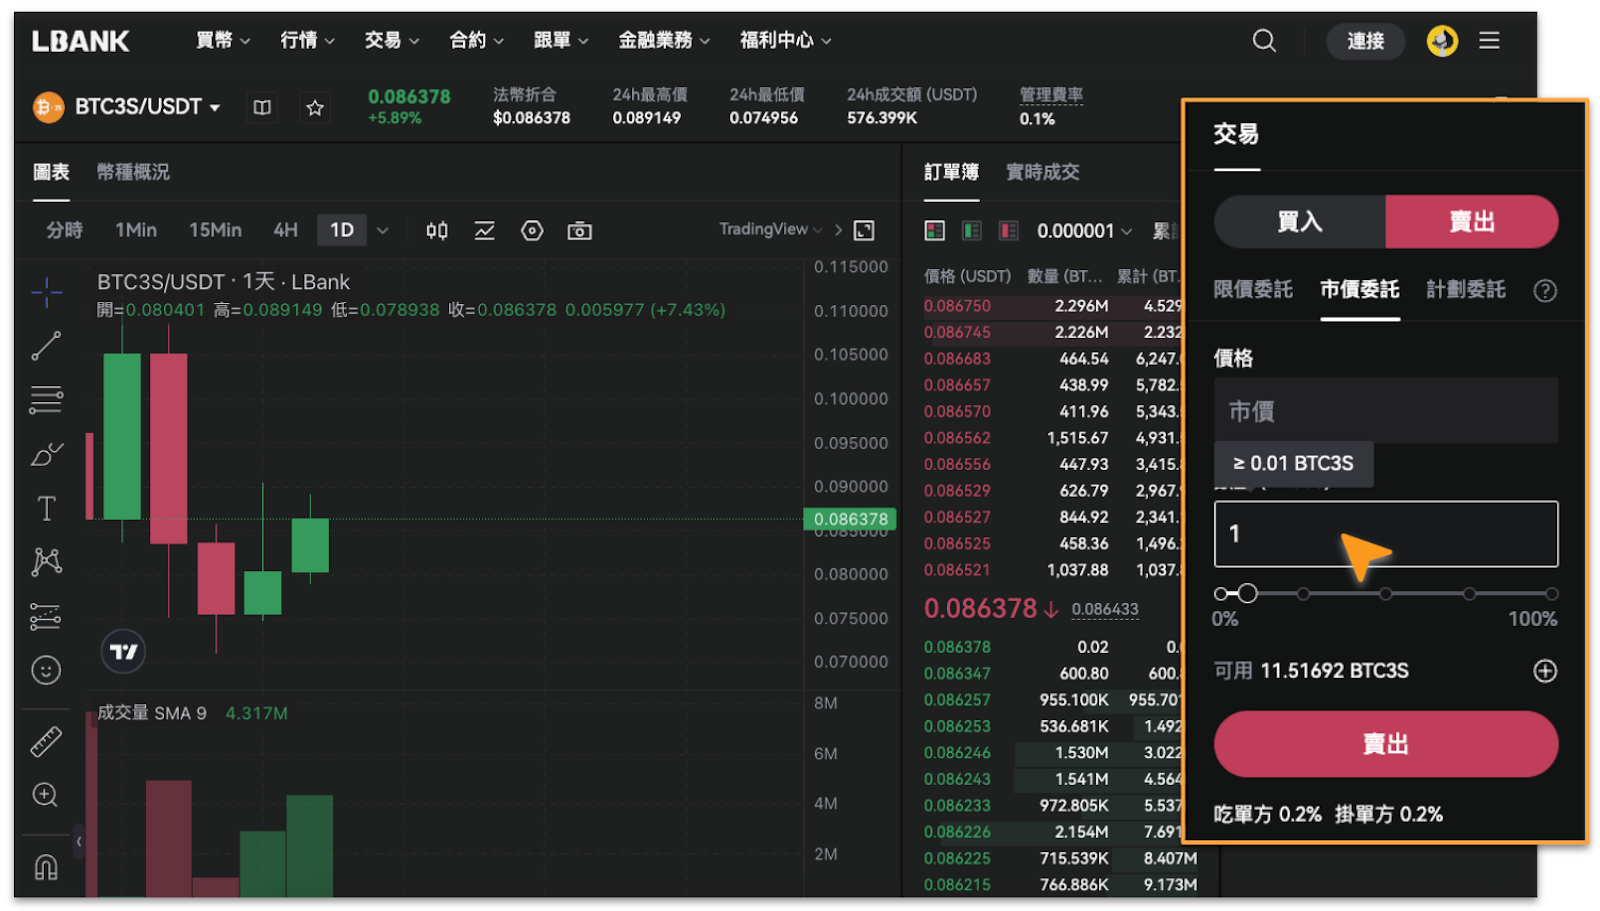The width and height of the screenshot is (1600, 911).
Task: Open chart settings hexagon icon
Action: tap(532, 231)
